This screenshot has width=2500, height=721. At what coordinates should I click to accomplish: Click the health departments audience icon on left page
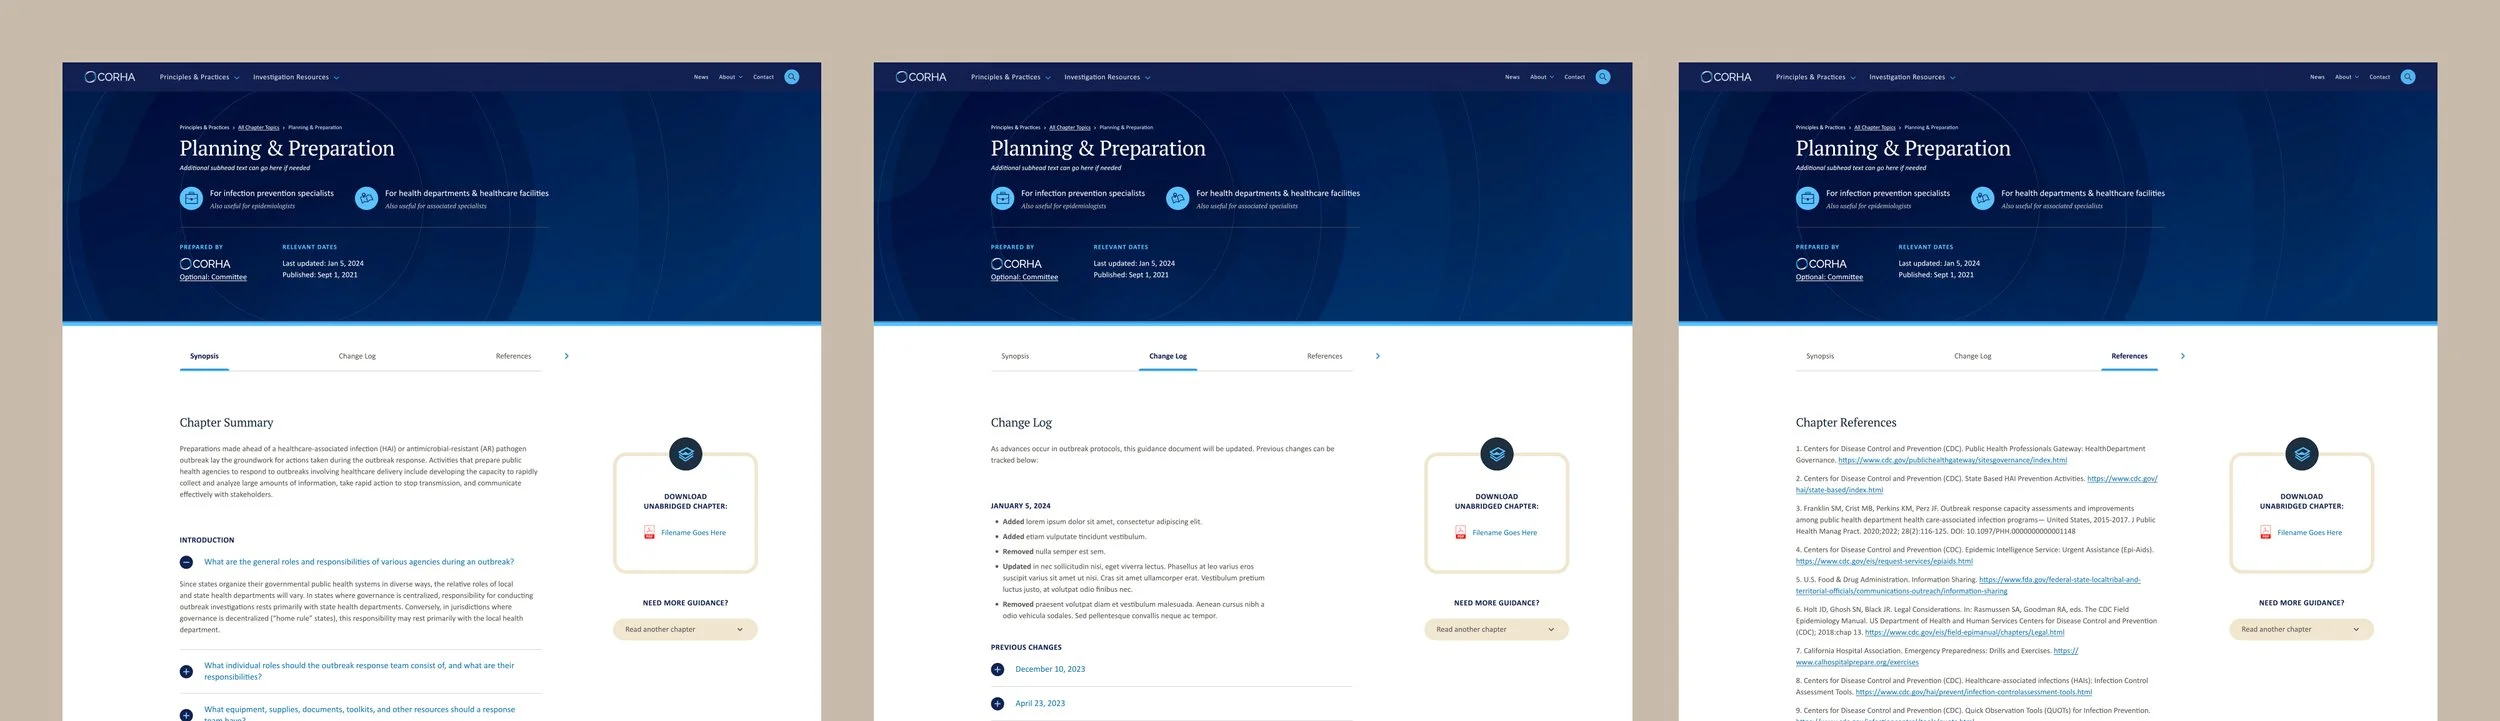coord(367,199)
